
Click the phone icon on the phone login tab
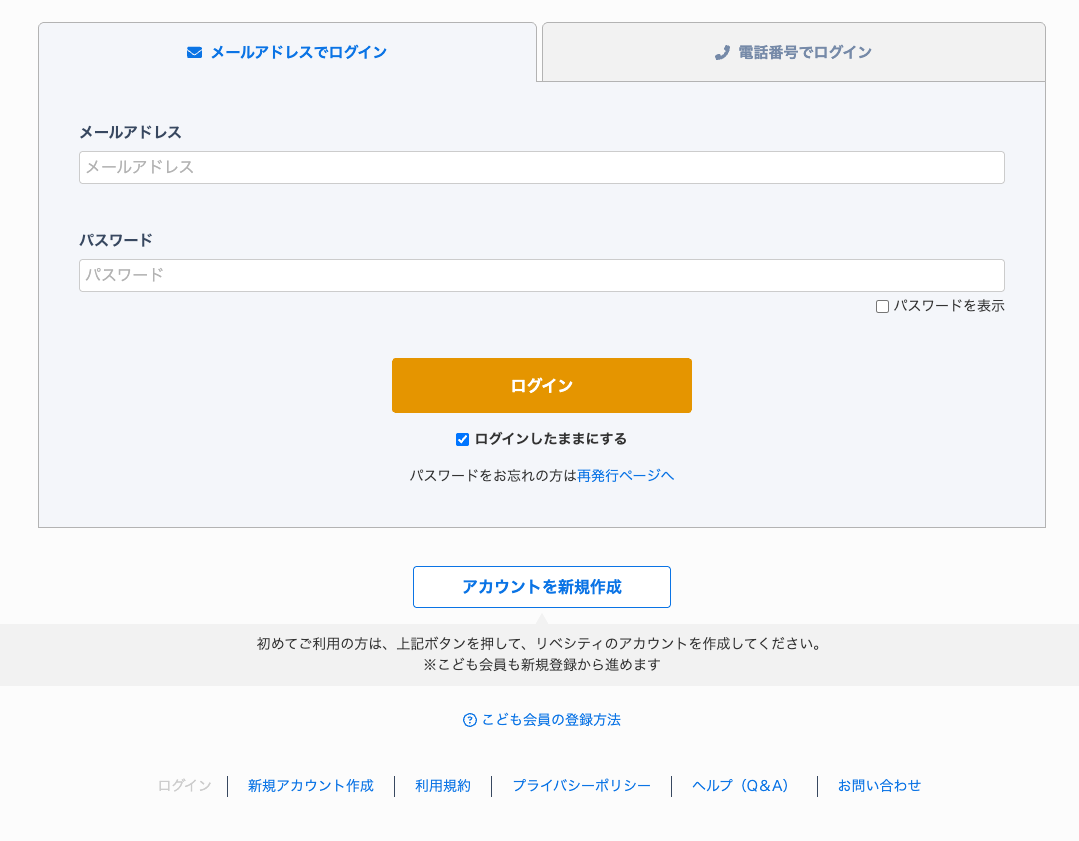pyautogui.click(x=722, y=53)
